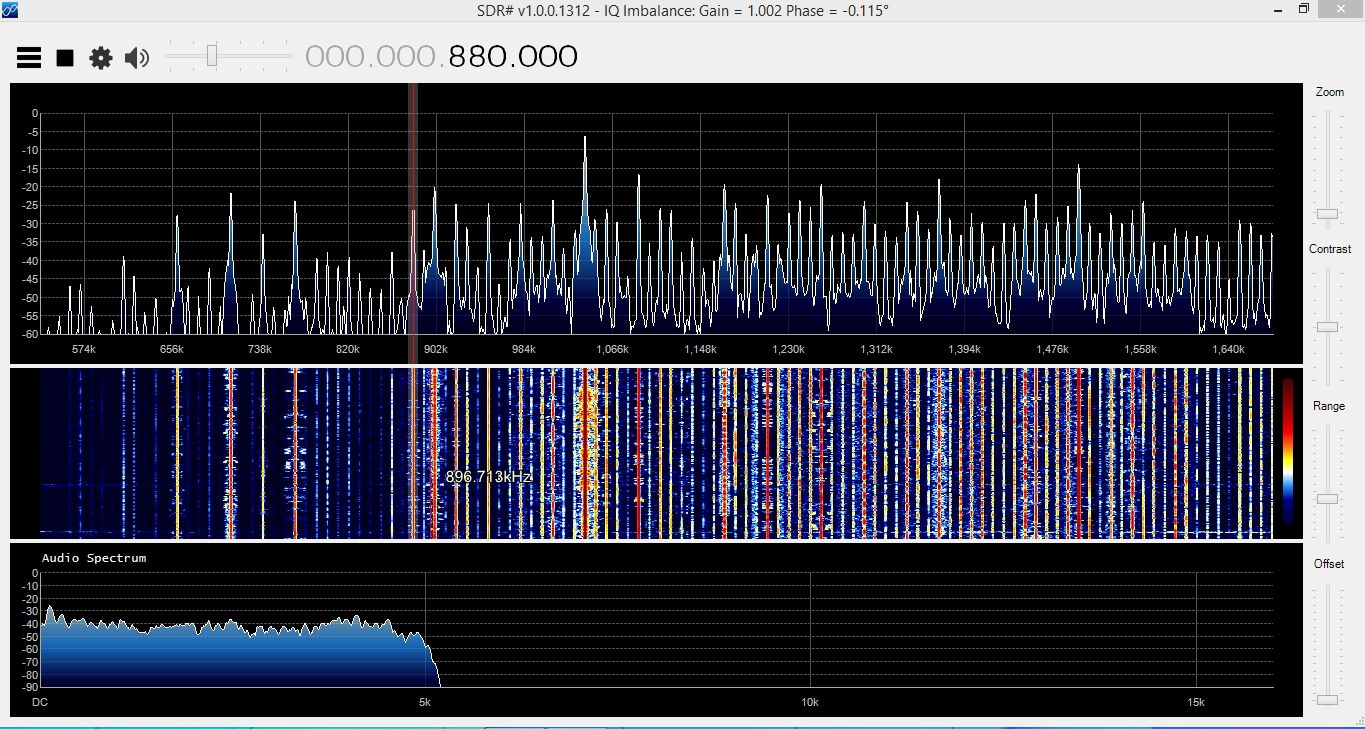This screenshot has height=729, width=1365.
Task: Click the 896.713kHz label on the waterfall
Action: pos(488,477)
